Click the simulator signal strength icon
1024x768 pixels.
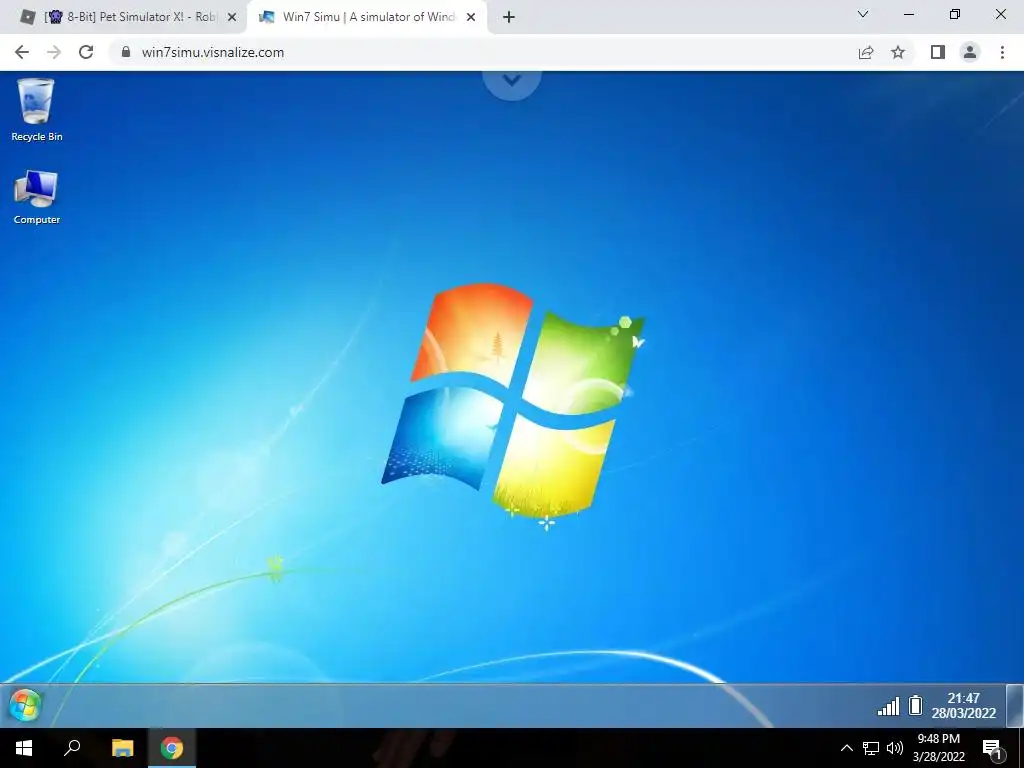coord(888,706)
